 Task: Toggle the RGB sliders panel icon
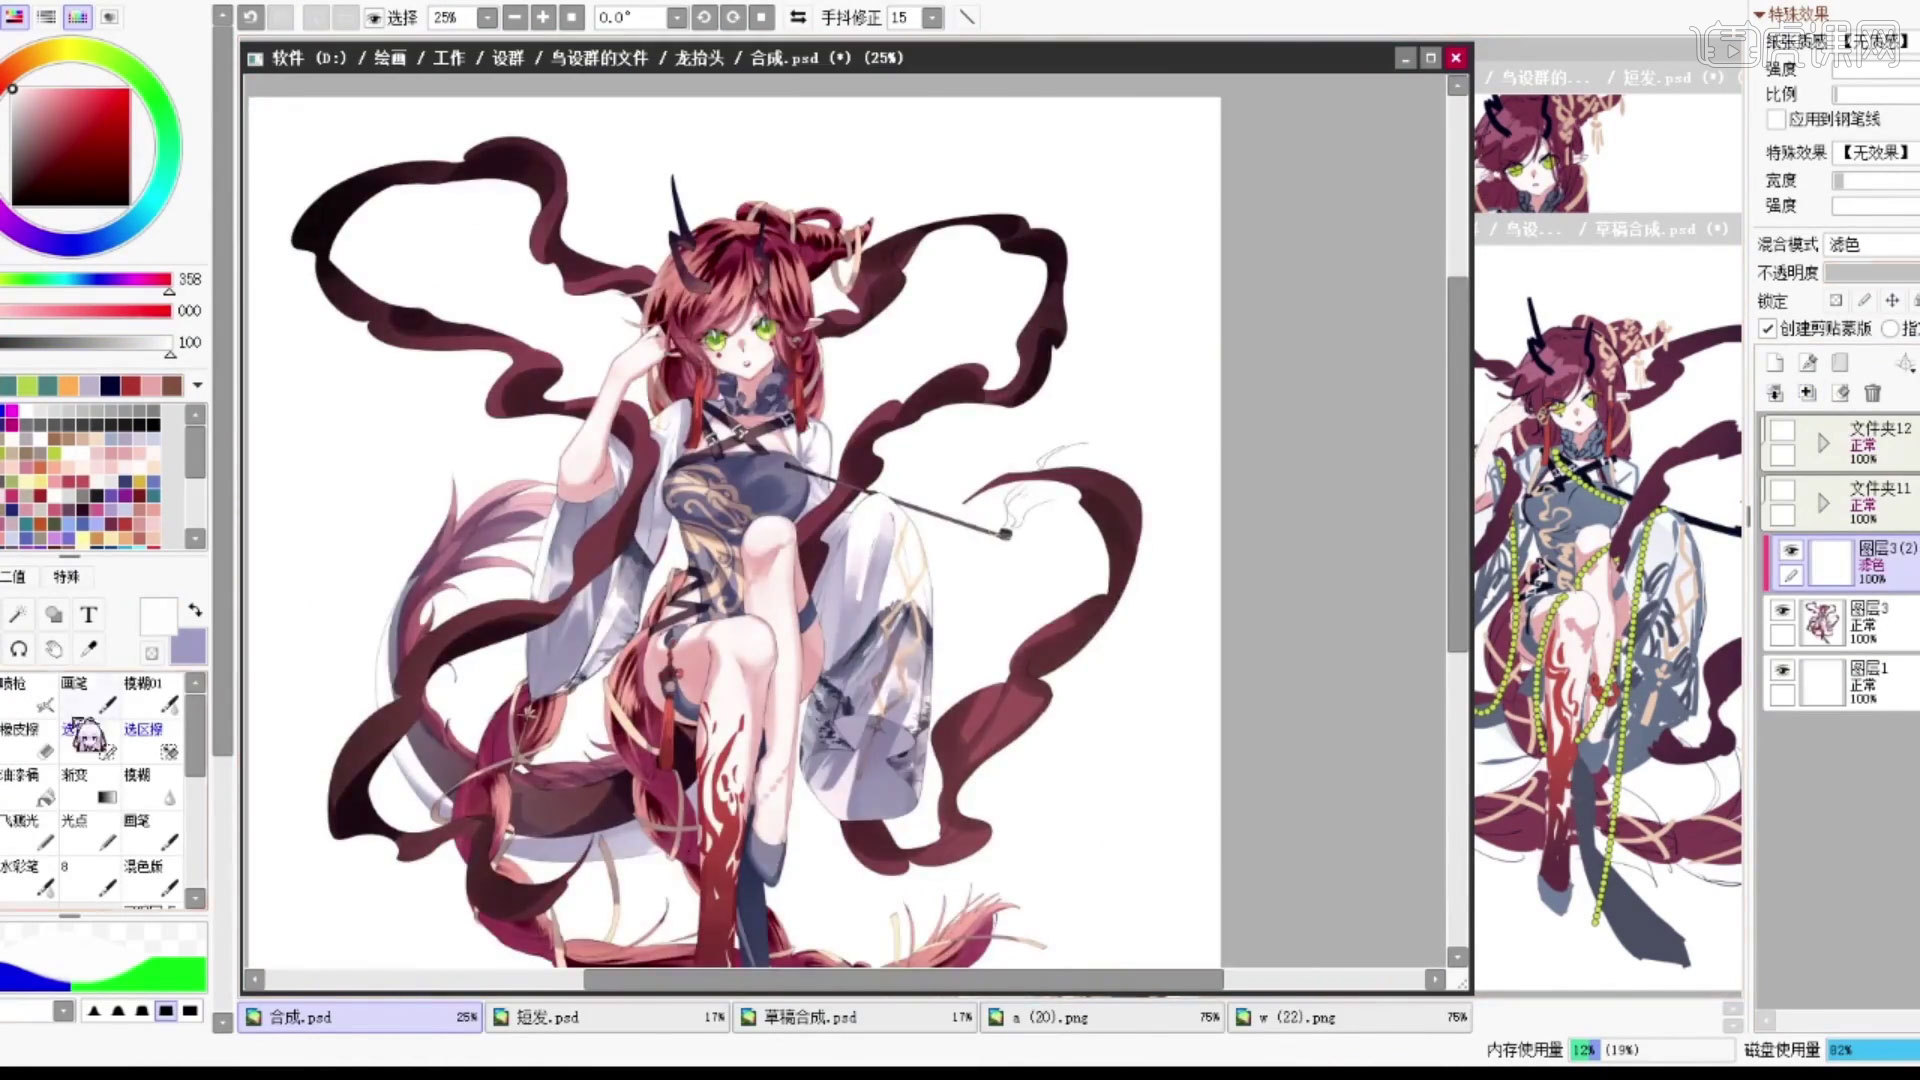point(46,17)
